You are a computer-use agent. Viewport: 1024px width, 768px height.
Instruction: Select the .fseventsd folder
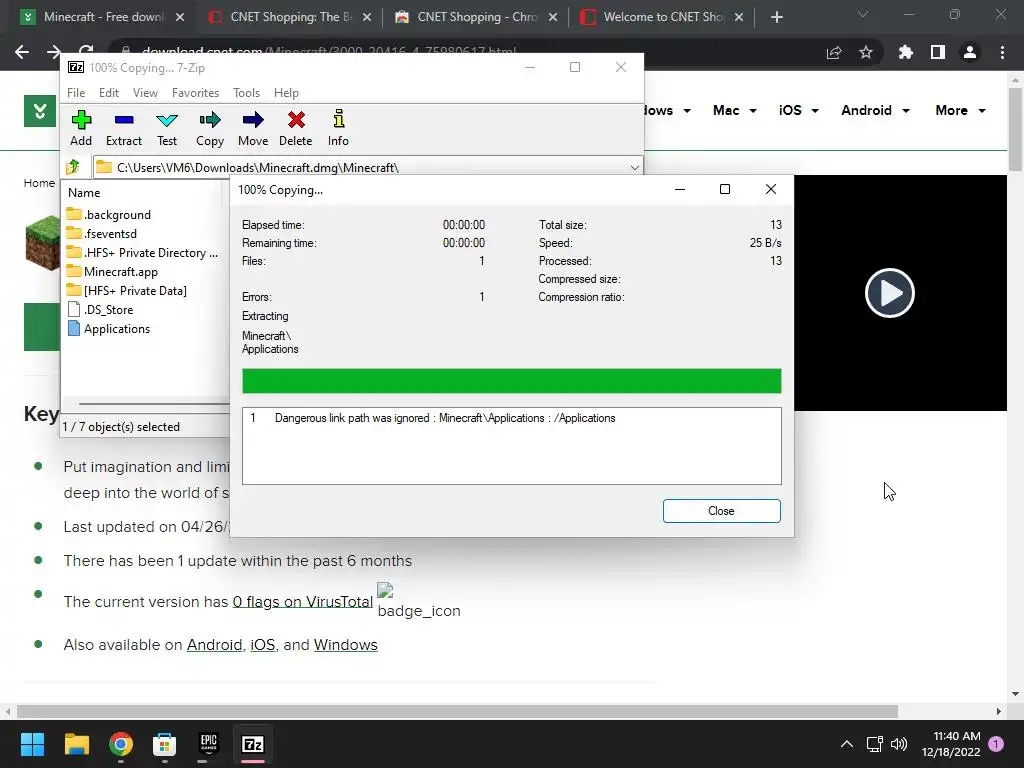[102, 233]
